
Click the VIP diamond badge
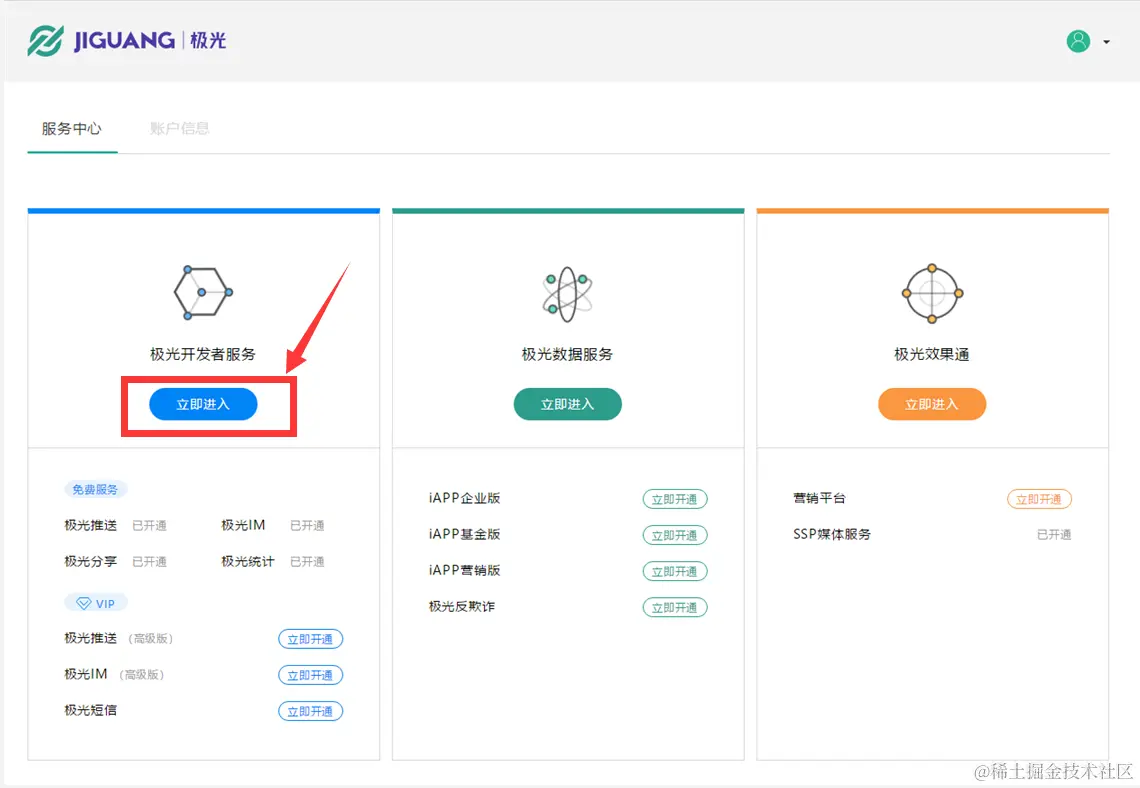[95, 603]
